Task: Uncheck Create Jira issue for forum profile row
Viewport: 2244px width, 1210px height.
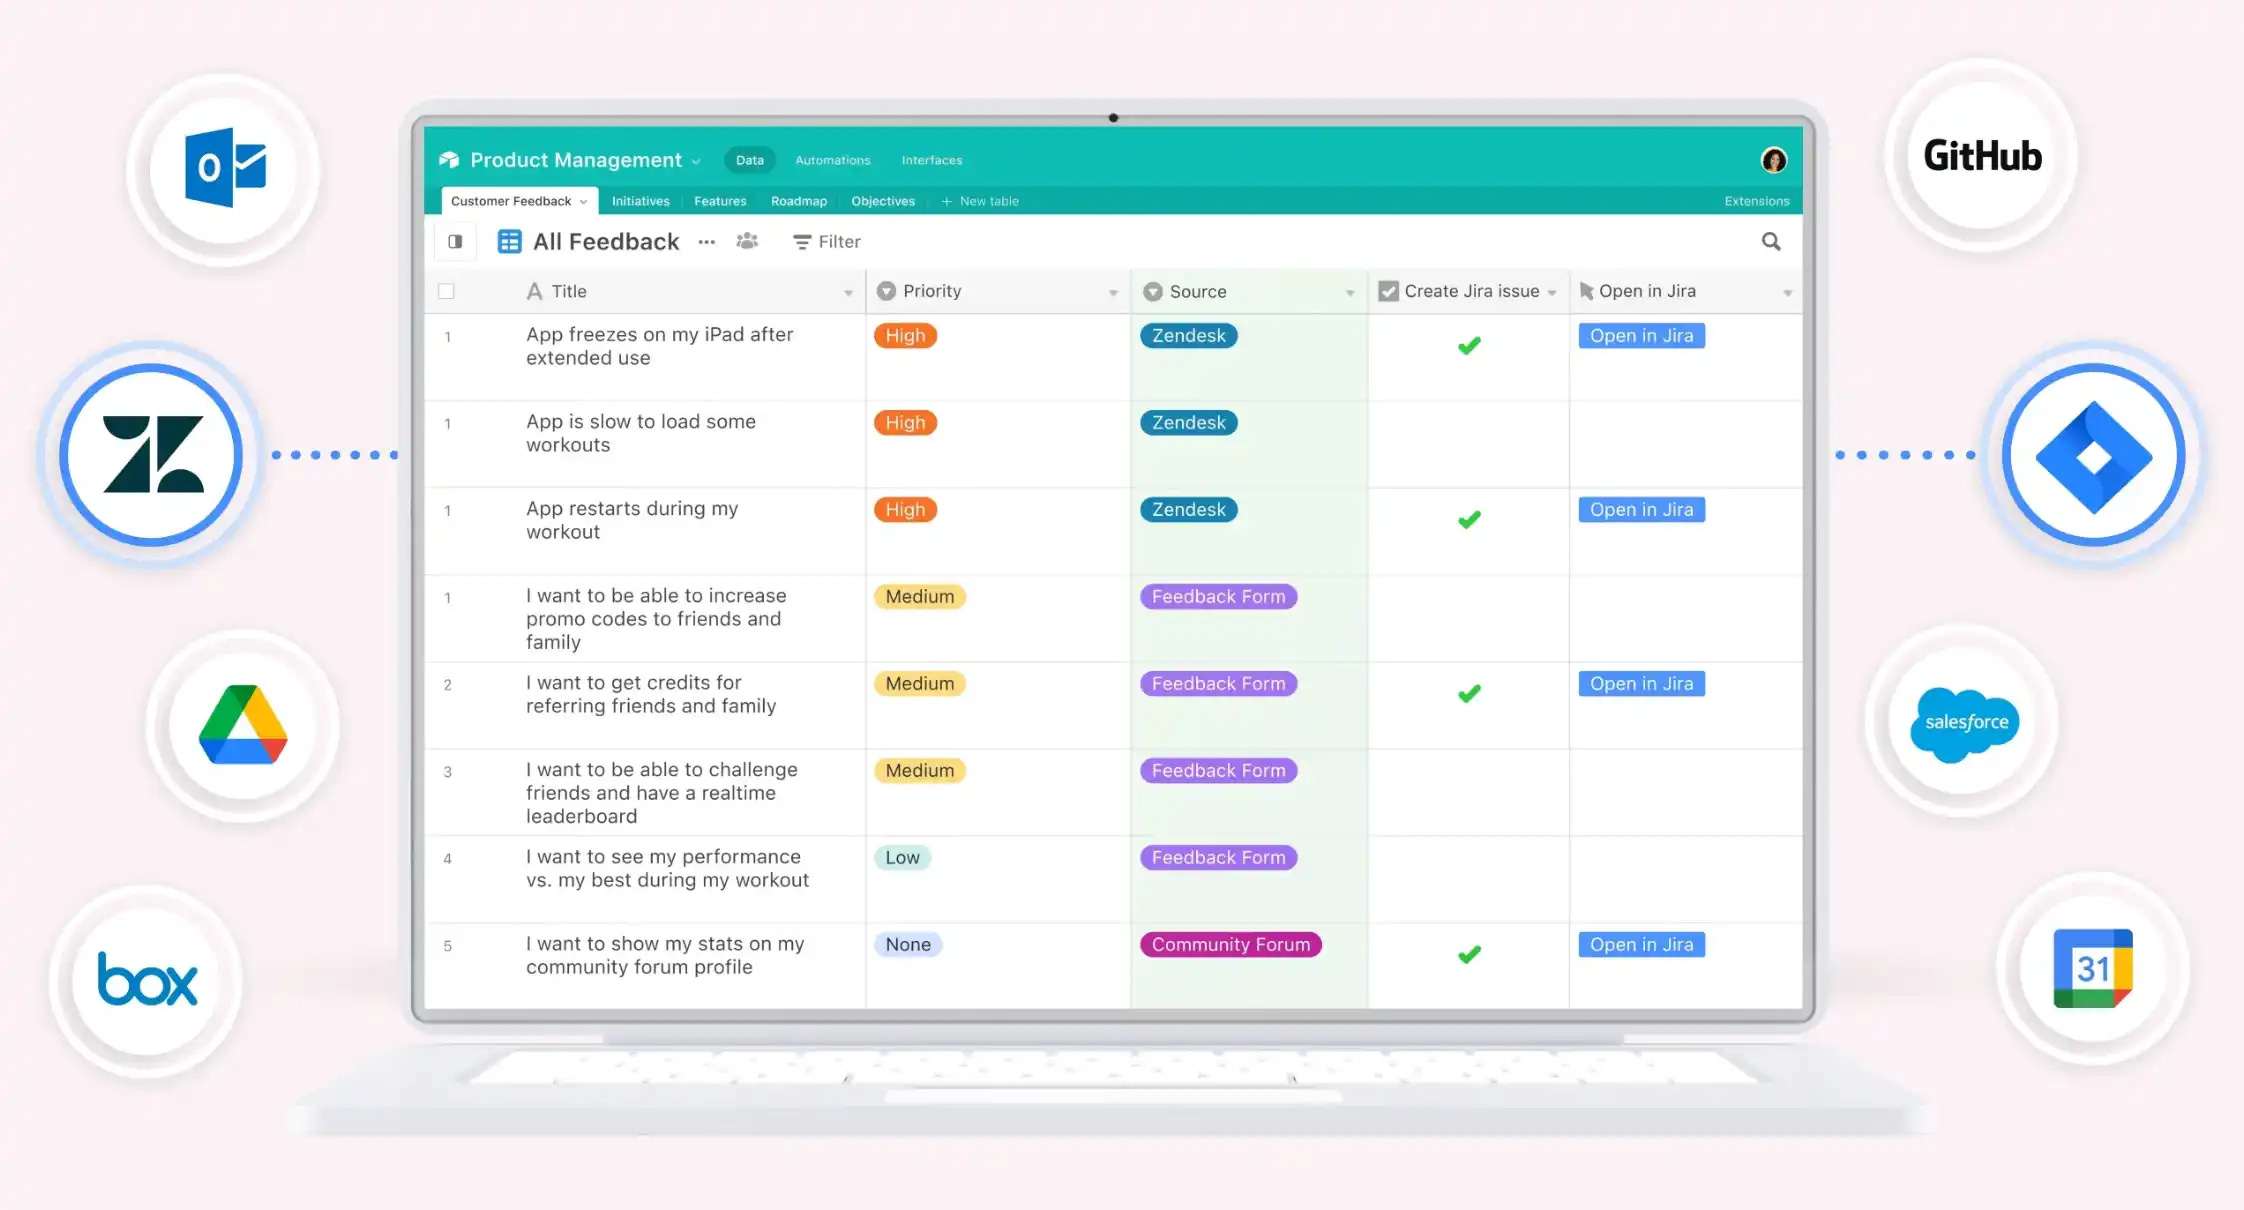Action: (x=1469, y=955)
